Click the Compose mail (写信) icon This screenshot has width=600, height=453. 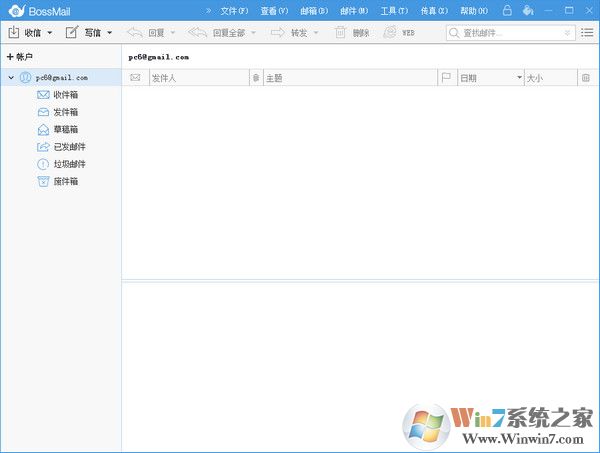[x=72, y=33]
